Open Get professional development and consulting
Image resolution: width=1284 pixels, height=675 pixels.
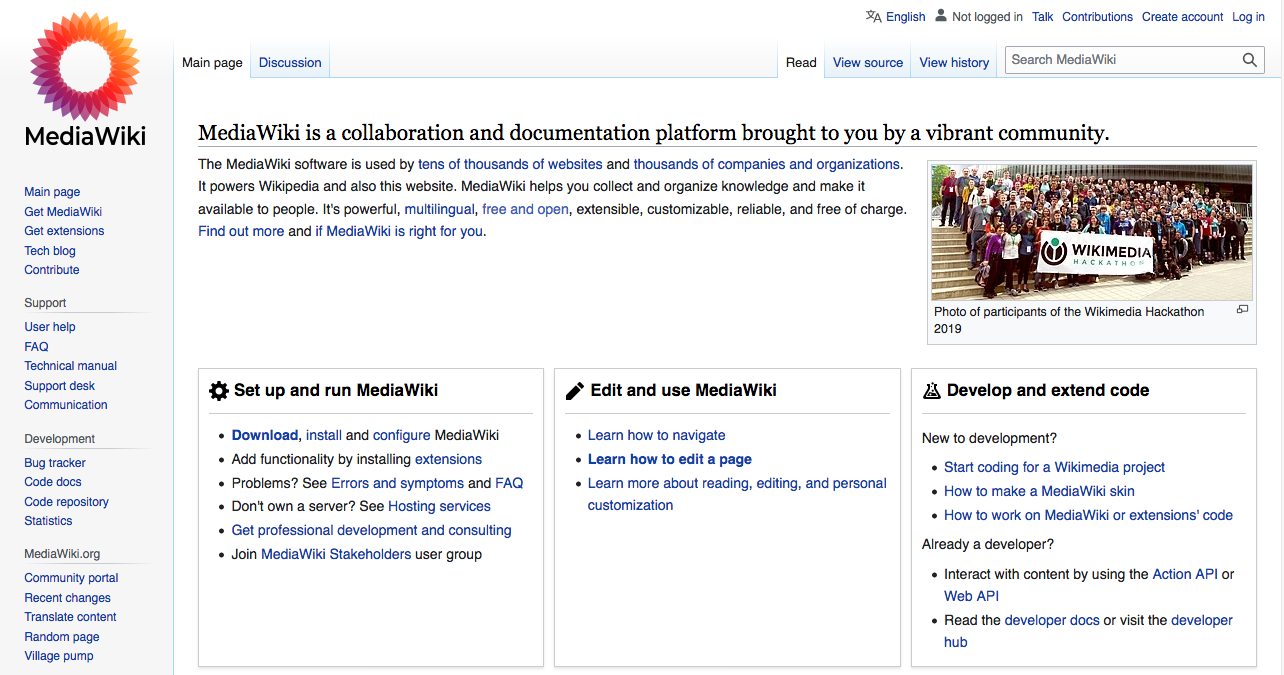click(371, 530)
